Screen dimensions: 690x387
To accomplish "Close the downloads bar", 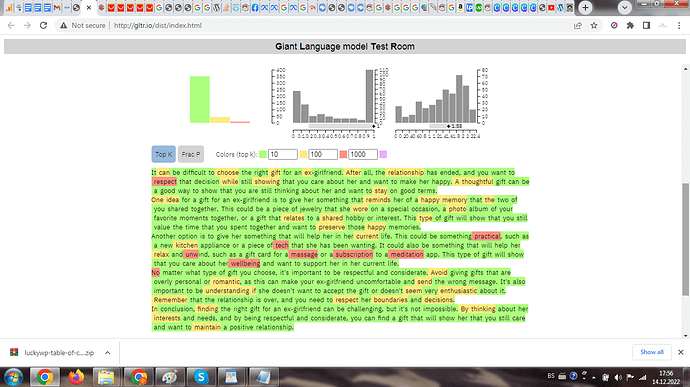I will (681, 352).
